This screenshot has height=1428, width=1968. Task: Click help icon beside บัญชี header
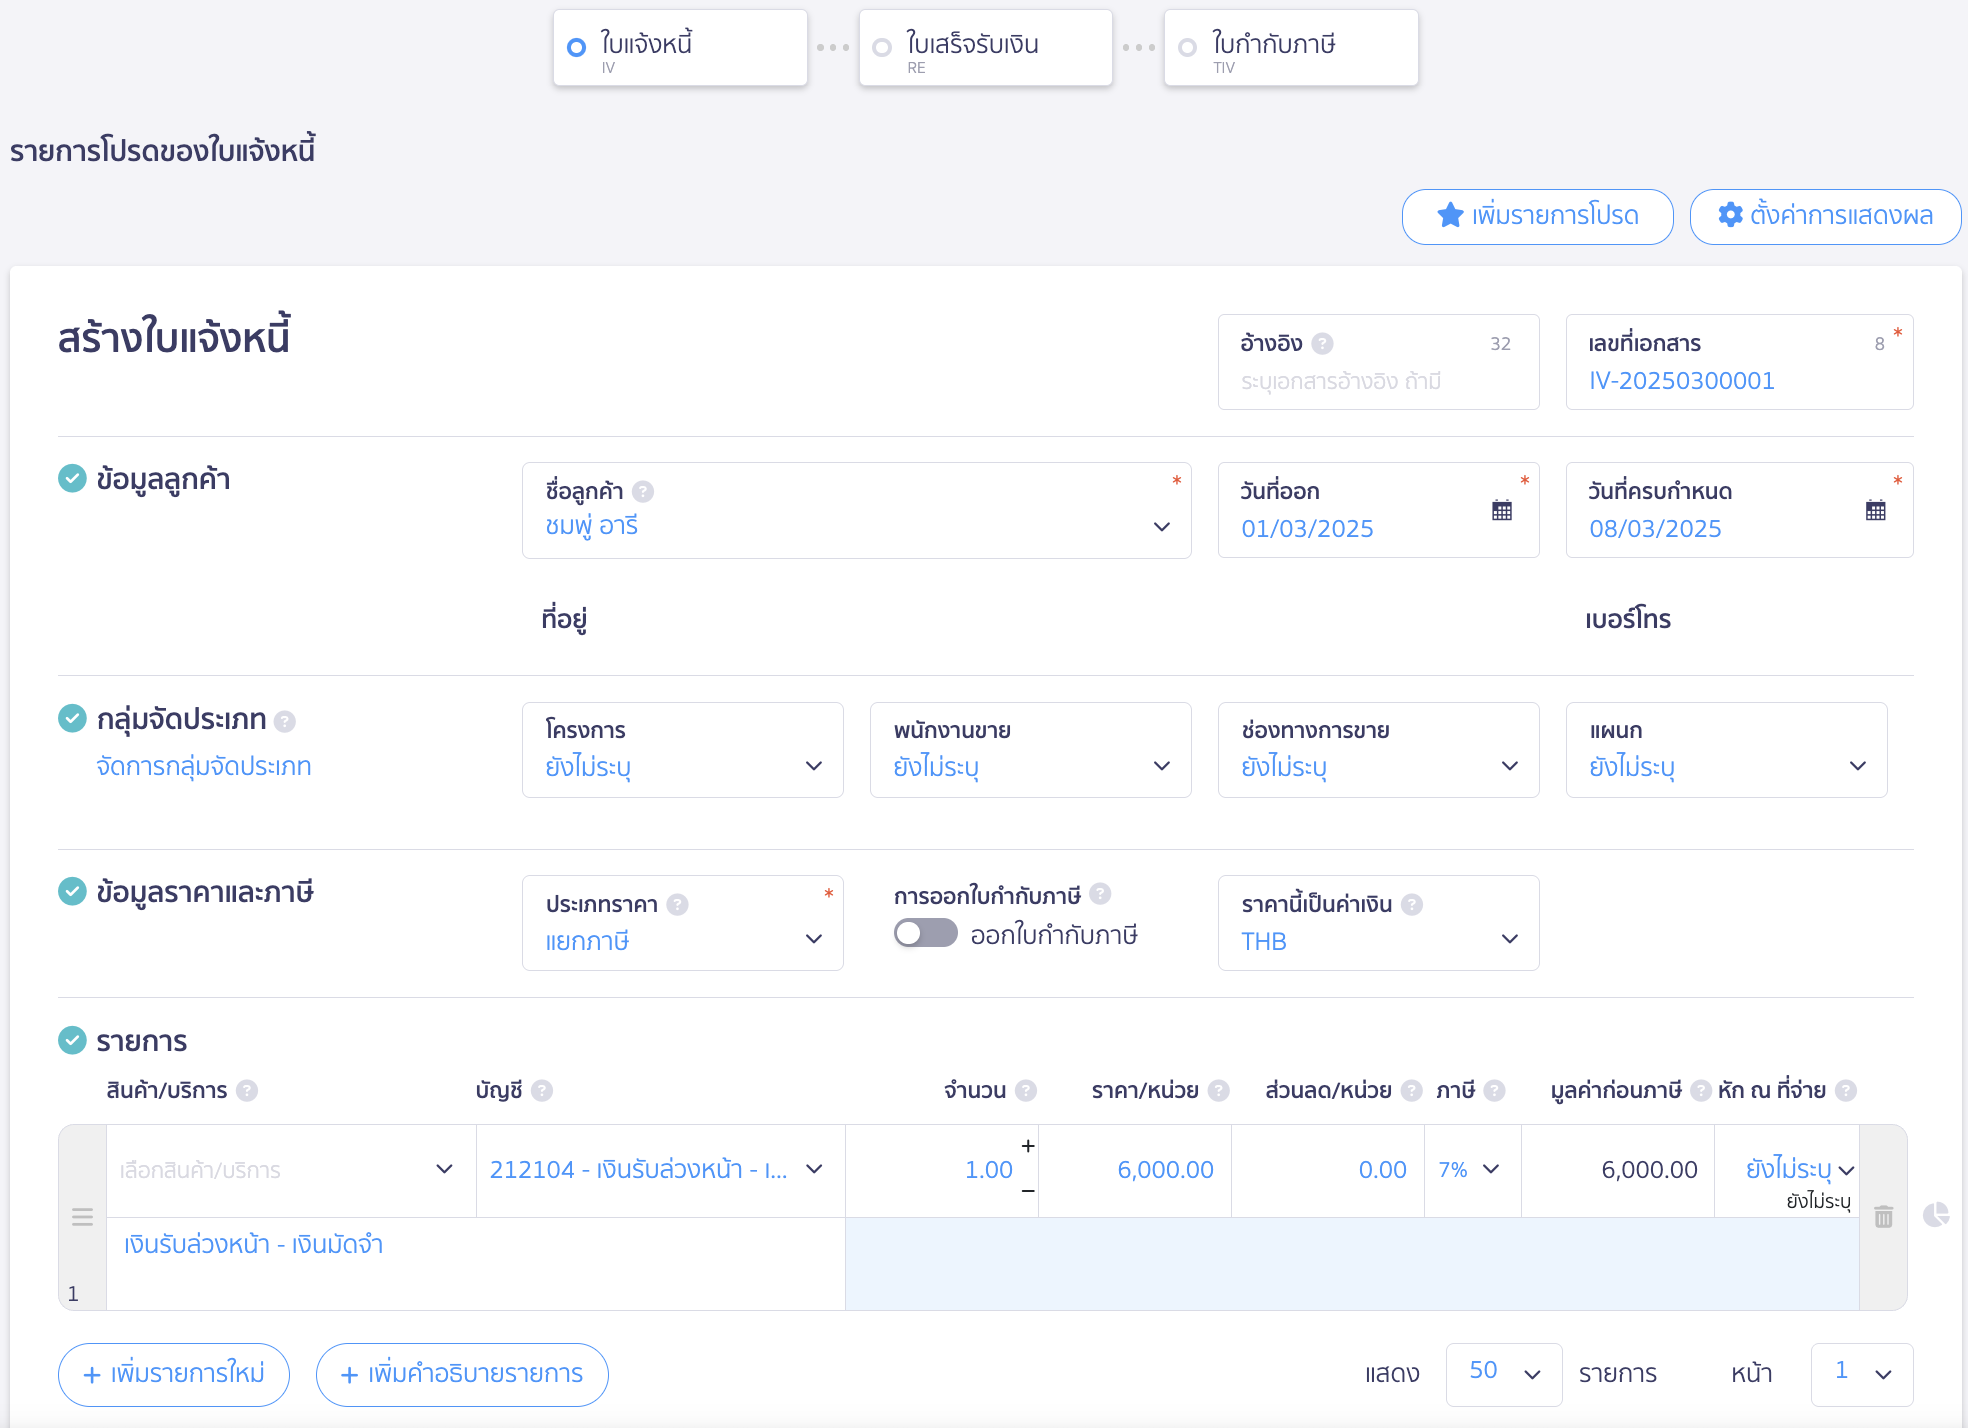point(542,1091)
